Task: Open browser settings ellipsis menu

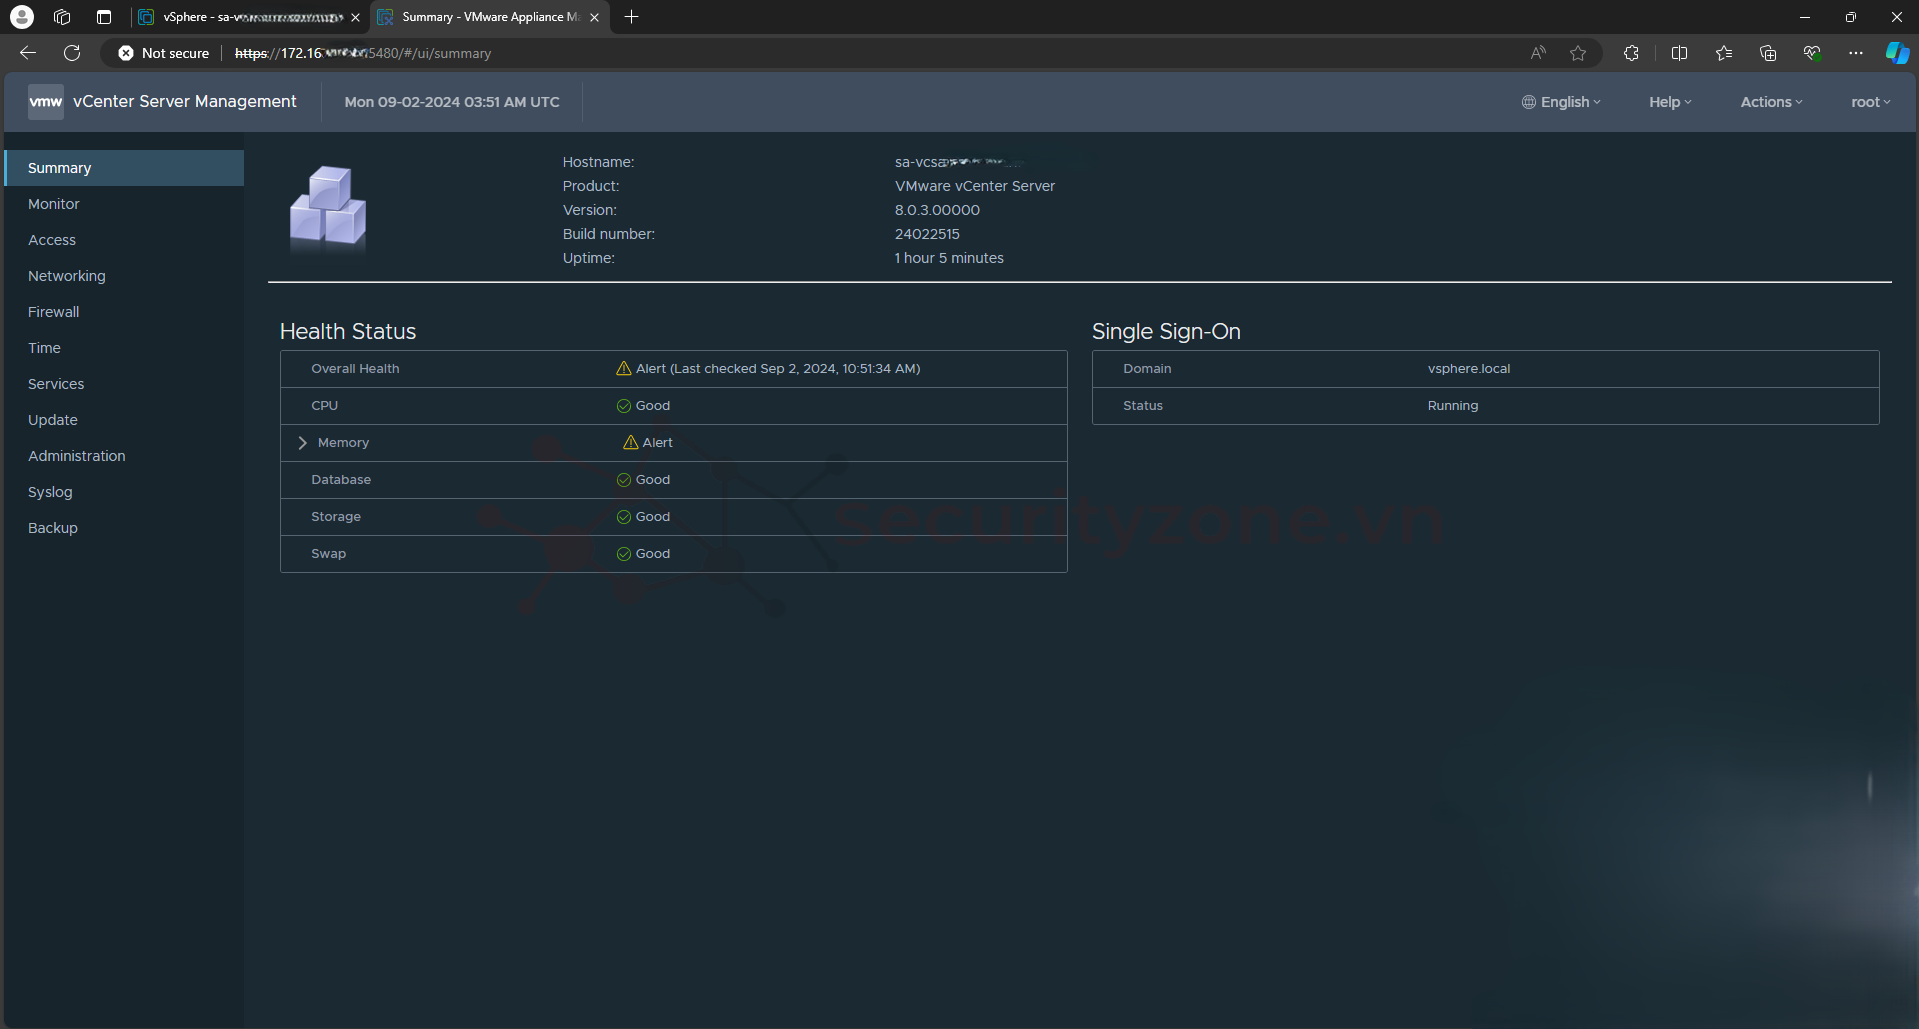Action: coord(1856,53)
